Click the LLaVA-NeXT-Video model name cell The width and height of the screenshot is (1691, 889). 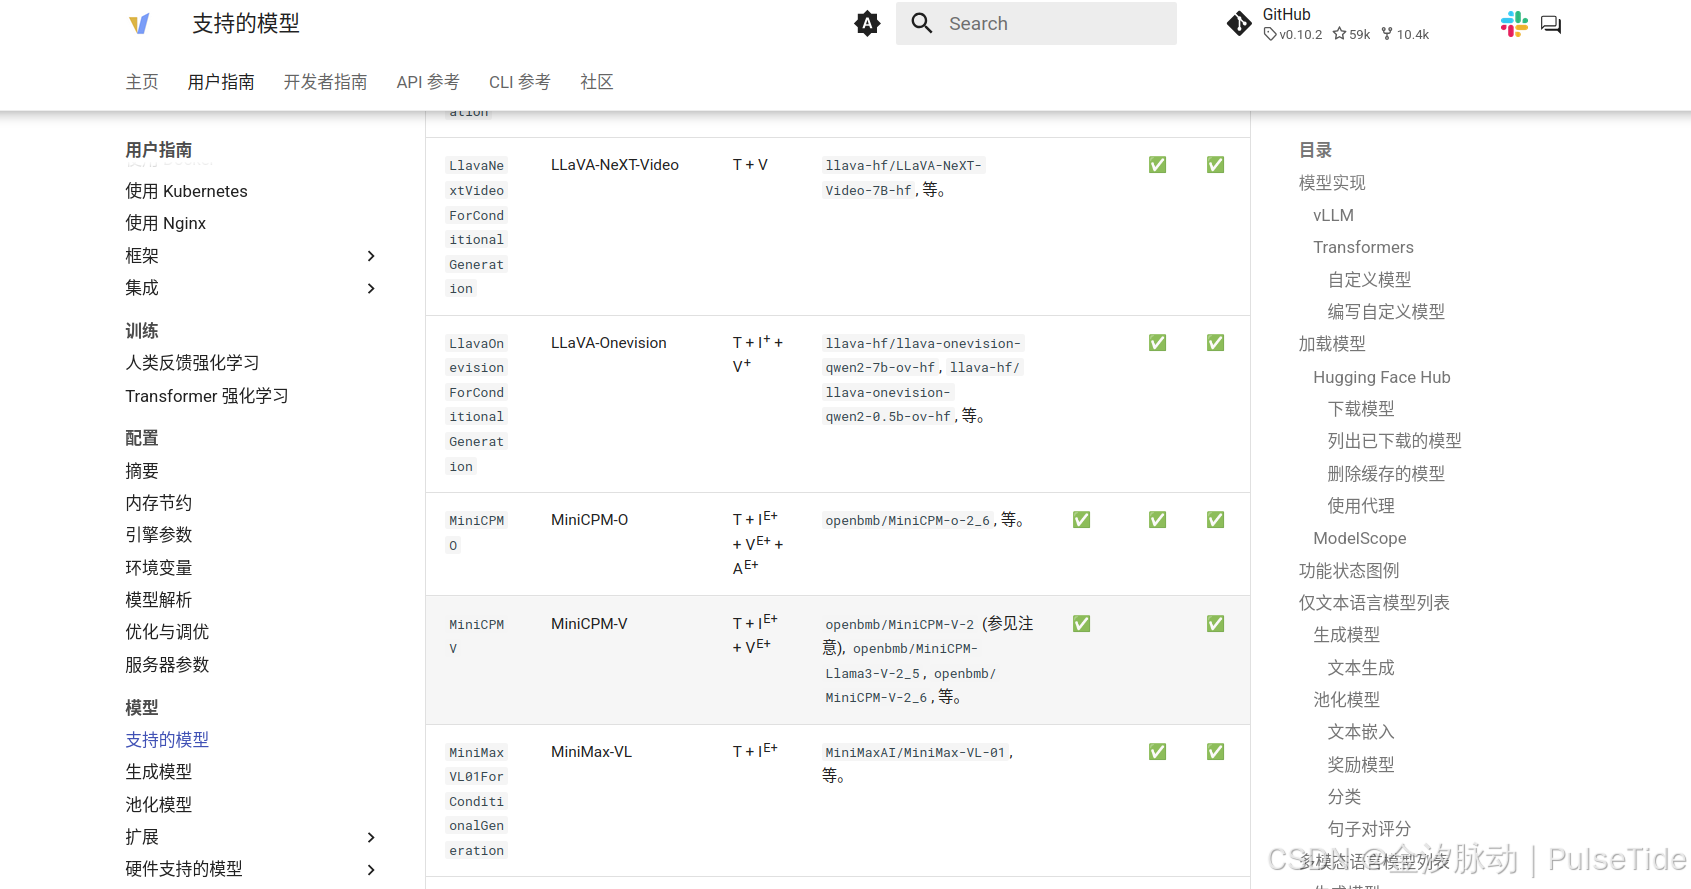click(615, 165)
